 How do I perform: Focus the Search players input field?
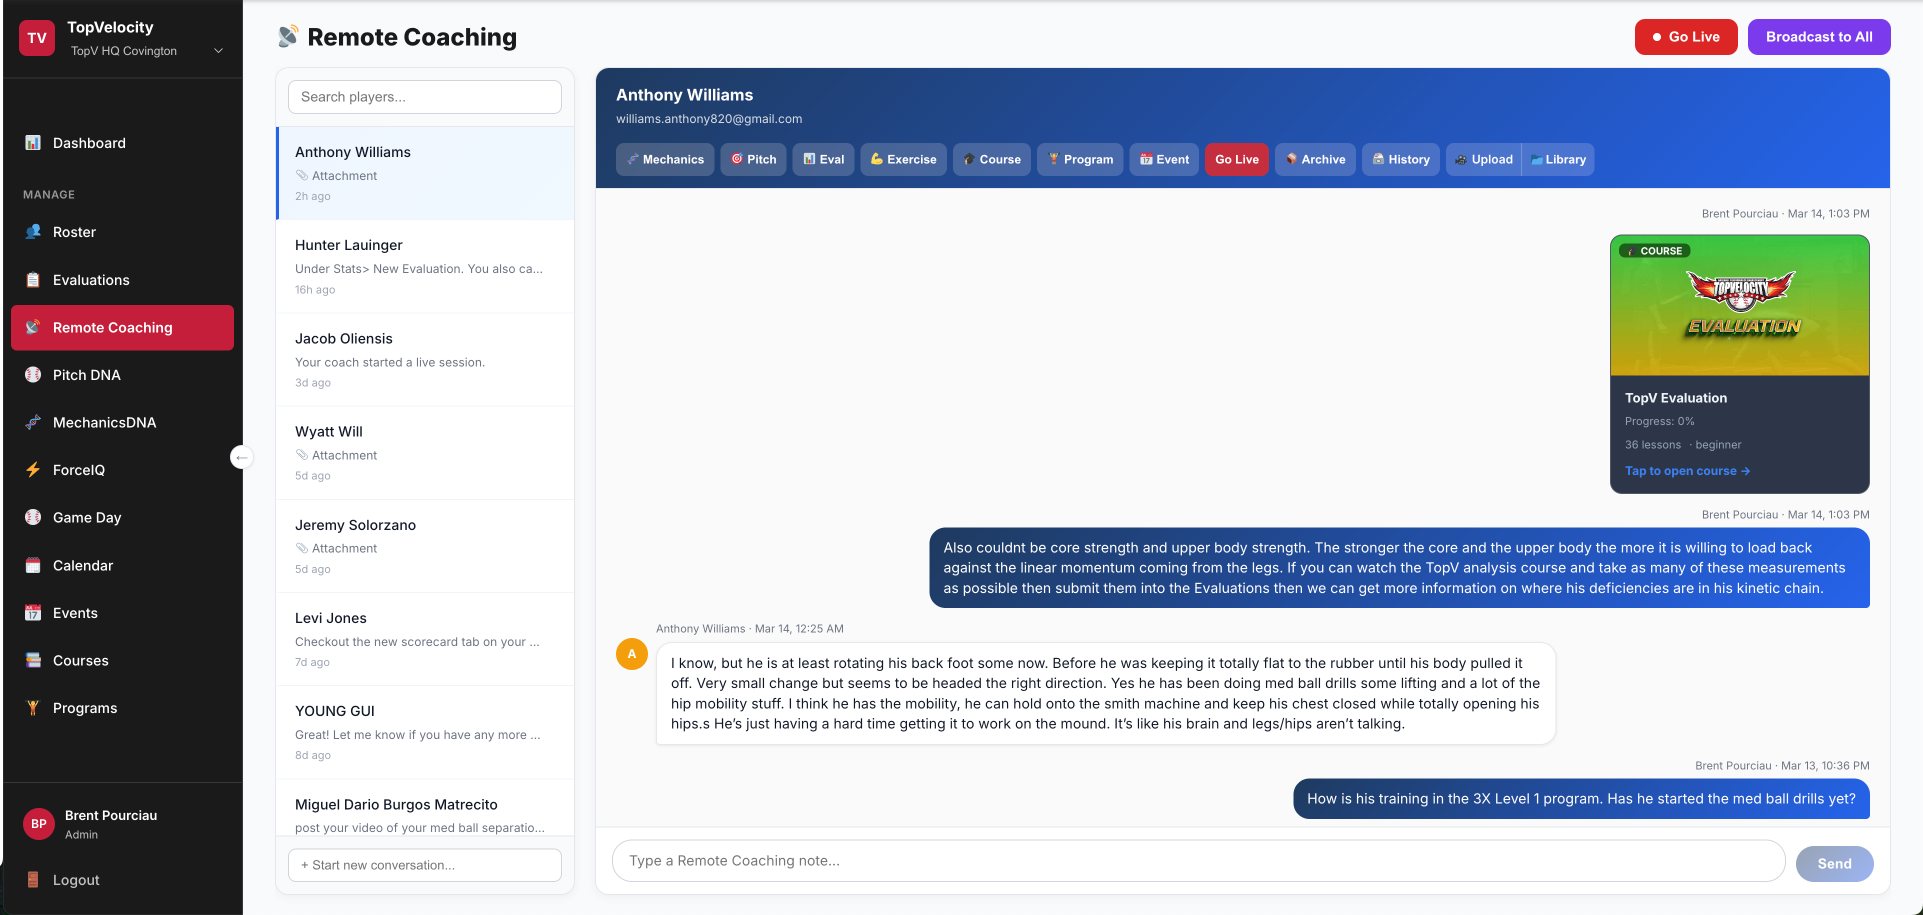425,97
